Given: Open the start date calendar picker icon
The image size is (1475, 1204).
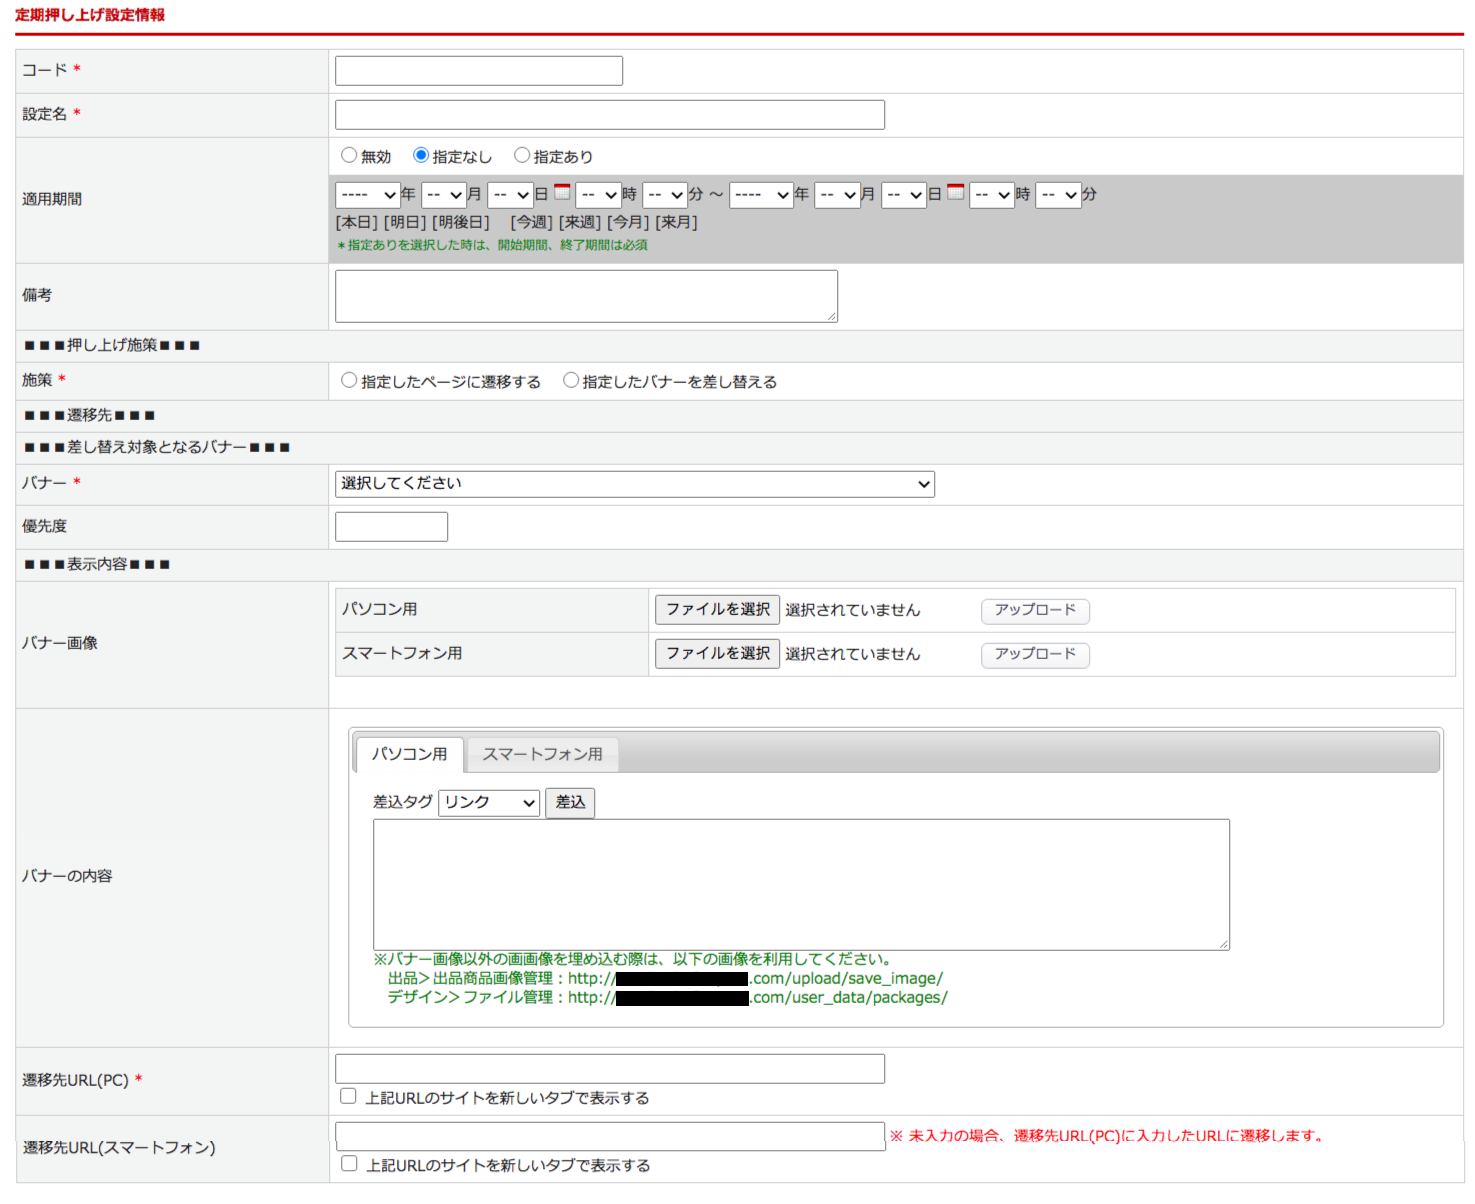Looking at the screenshot, I should [563, 192].
